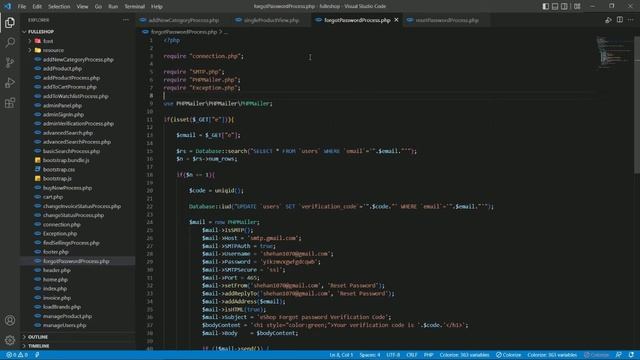This screenshot has height=360, width=640.
Task: Select language mode PHP
Action: point(428,355)
